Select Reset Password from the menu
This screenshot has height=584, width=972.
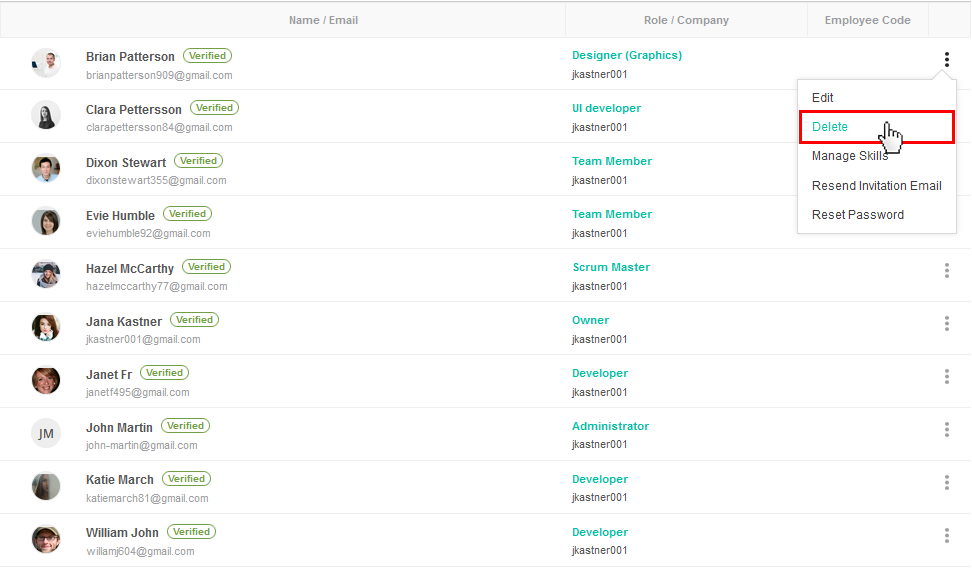858,215
